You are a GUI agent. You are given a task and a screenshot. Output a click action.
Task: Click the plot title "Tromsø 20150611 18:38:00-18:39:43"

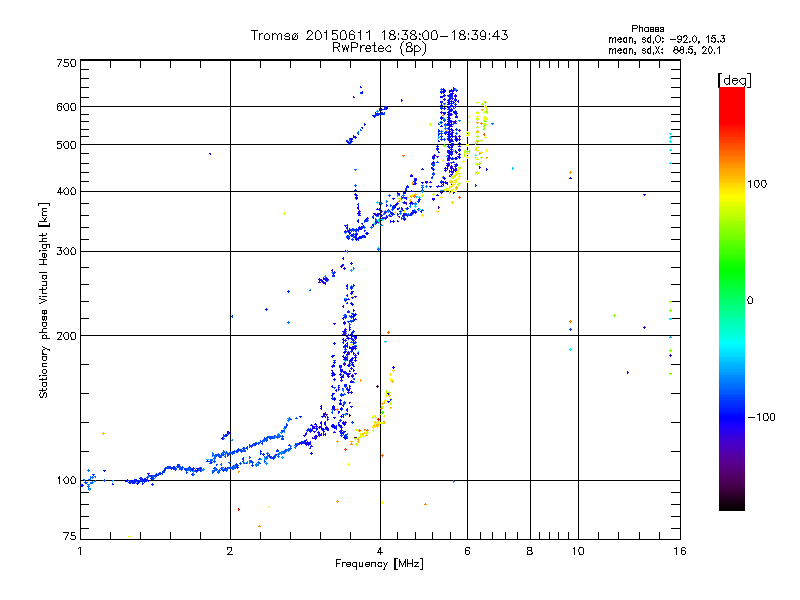[x=379, y=35]
